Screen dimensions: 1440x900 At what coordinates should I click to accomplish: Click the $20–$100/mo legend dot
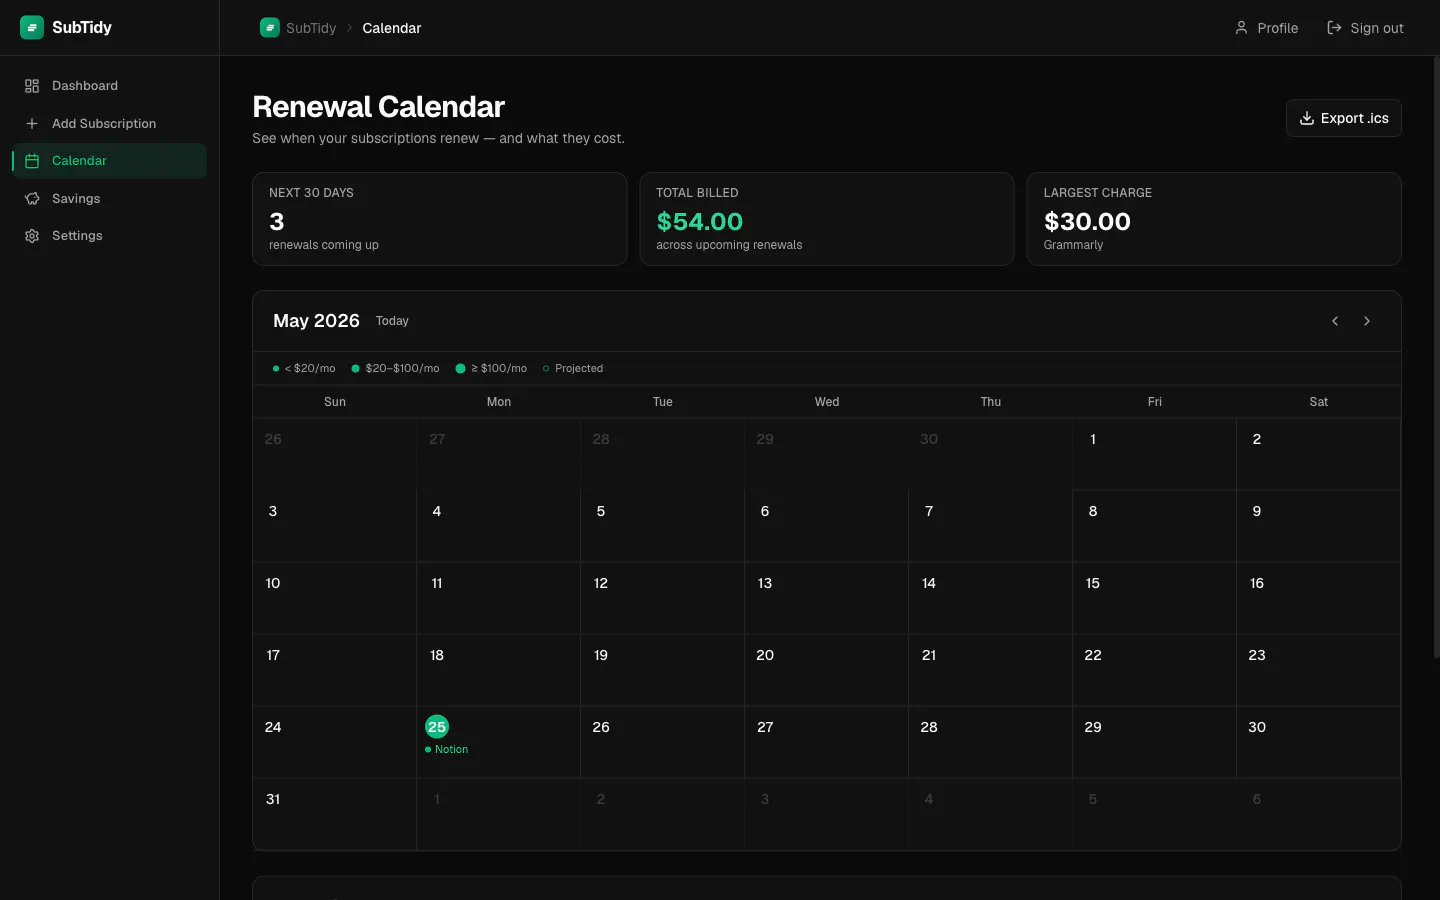coord(355,368)
